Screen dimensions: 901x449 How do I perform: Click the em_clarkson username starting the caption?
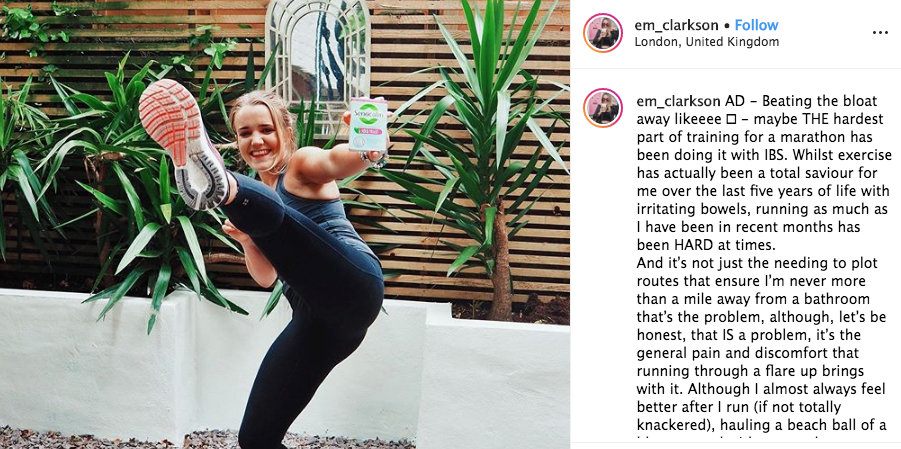[x=678, y=101]
